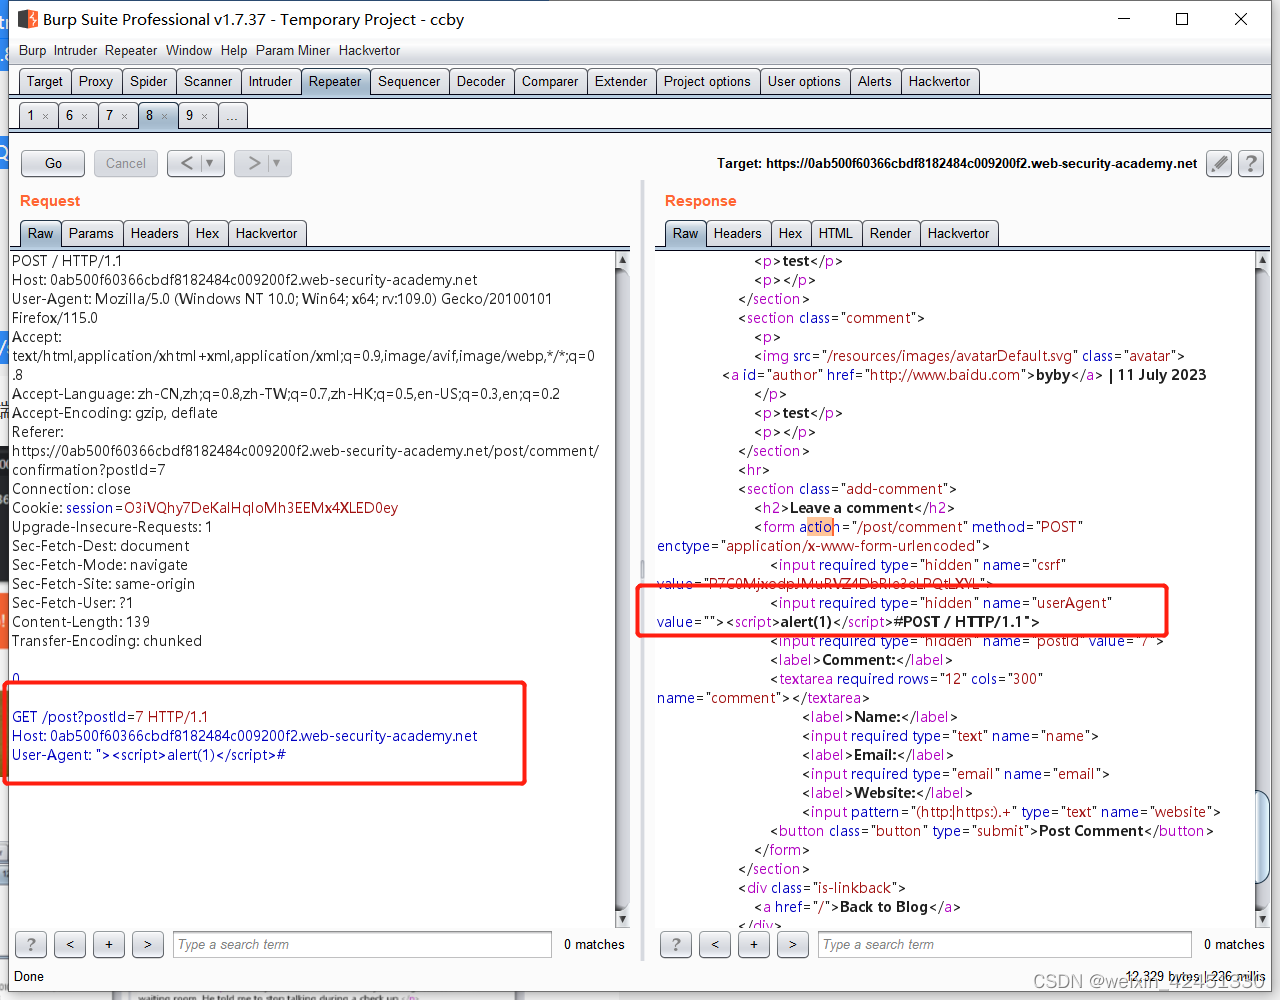Viewport: 1280px width, 1000px height.
Task: Close Repeater sub-tab 1
Action: tap(45, 116)
